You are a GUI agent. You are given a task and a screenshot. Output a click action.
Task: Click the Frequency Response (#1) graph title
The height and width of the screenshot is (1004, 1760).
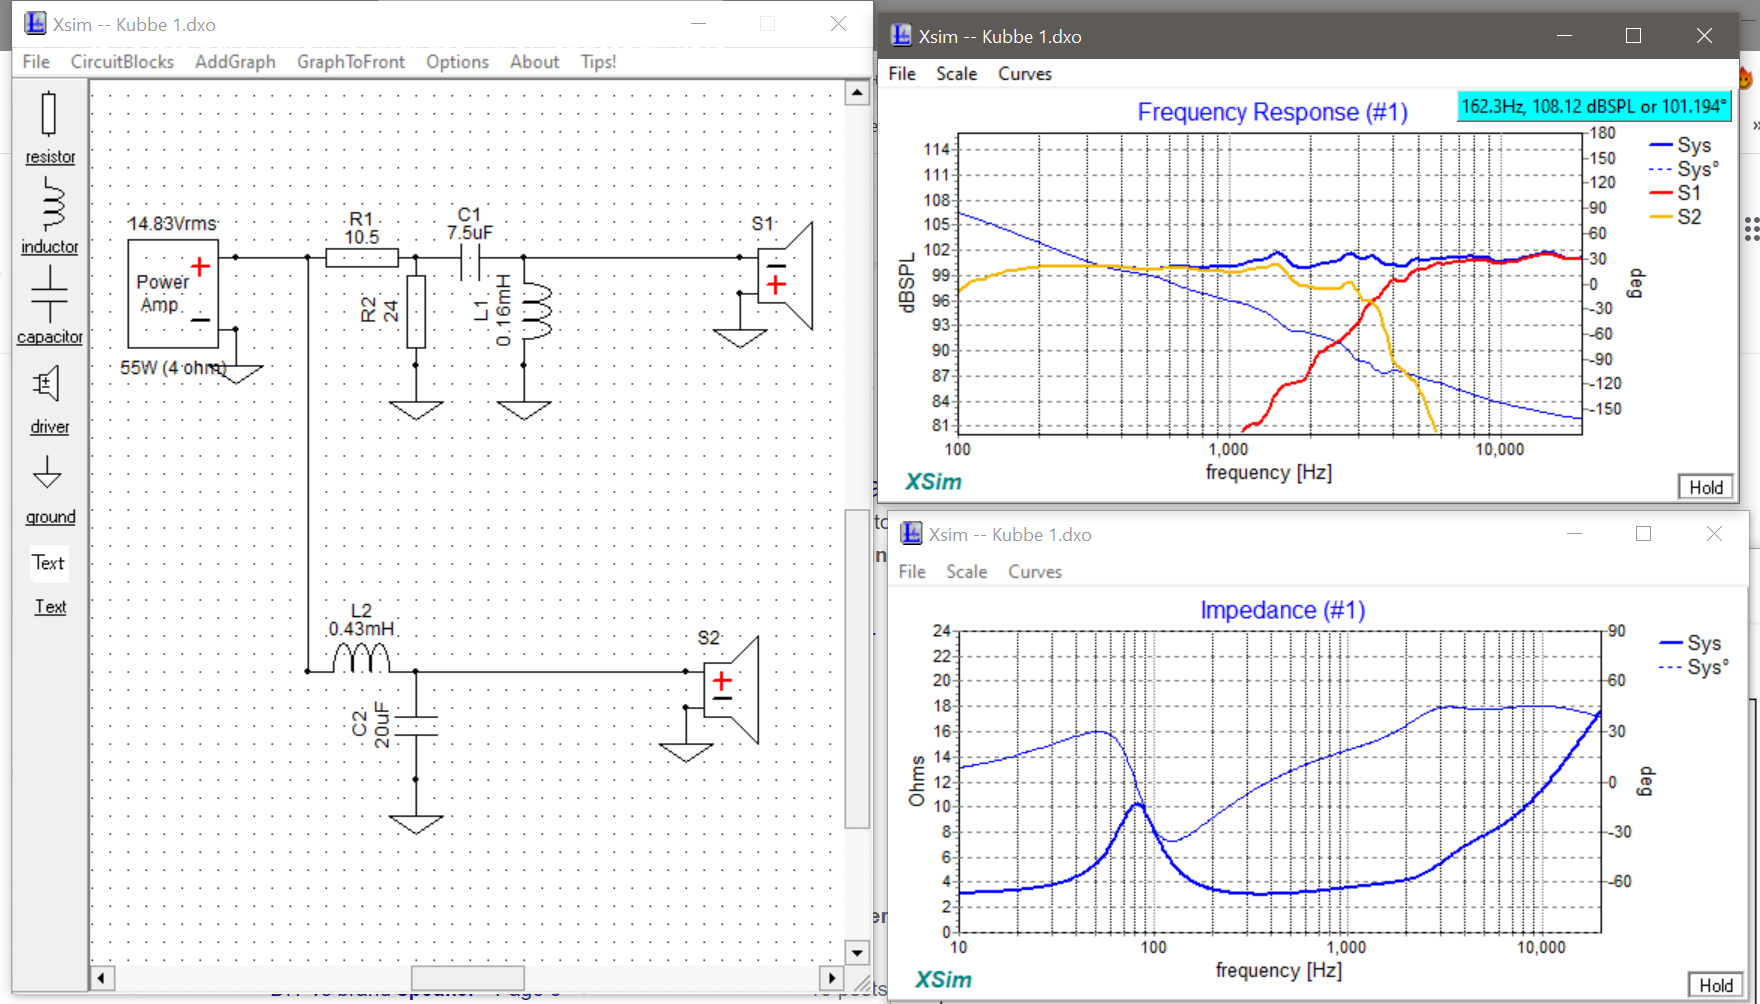point(1272,112)
